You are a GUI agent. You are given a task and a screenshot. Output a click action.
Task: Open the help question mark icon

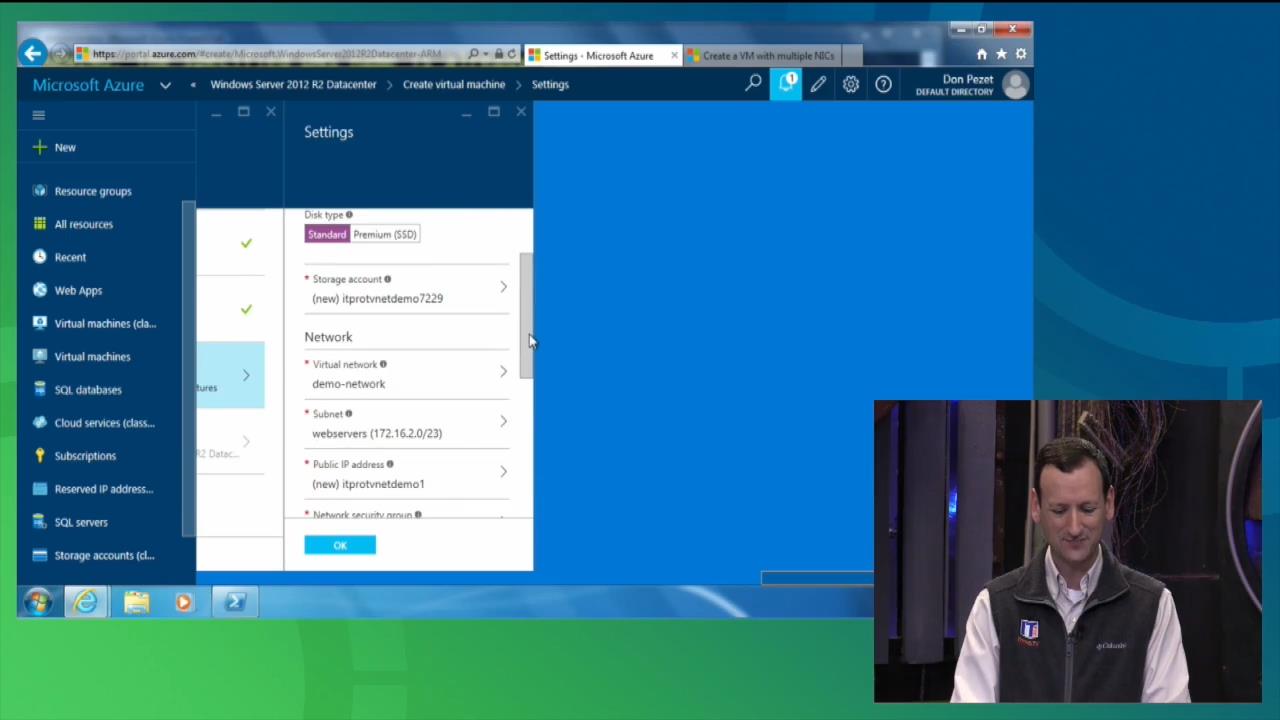tap(883, 85)
